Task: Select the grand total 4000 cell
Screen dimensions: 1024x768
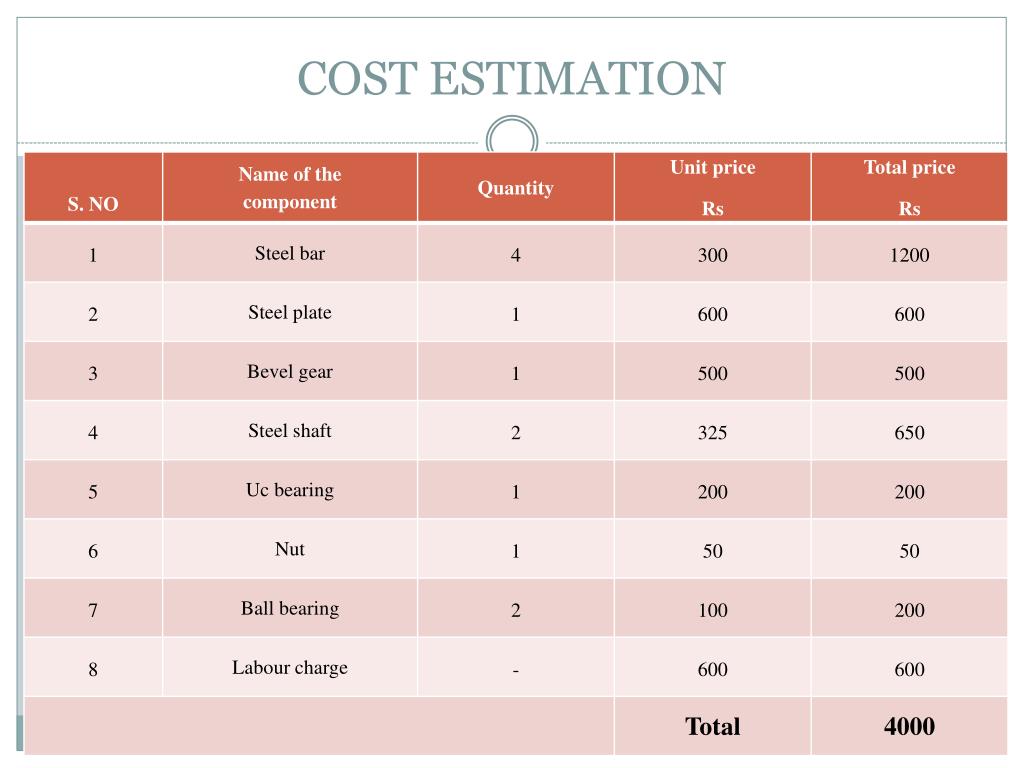Action: point(909,727)
